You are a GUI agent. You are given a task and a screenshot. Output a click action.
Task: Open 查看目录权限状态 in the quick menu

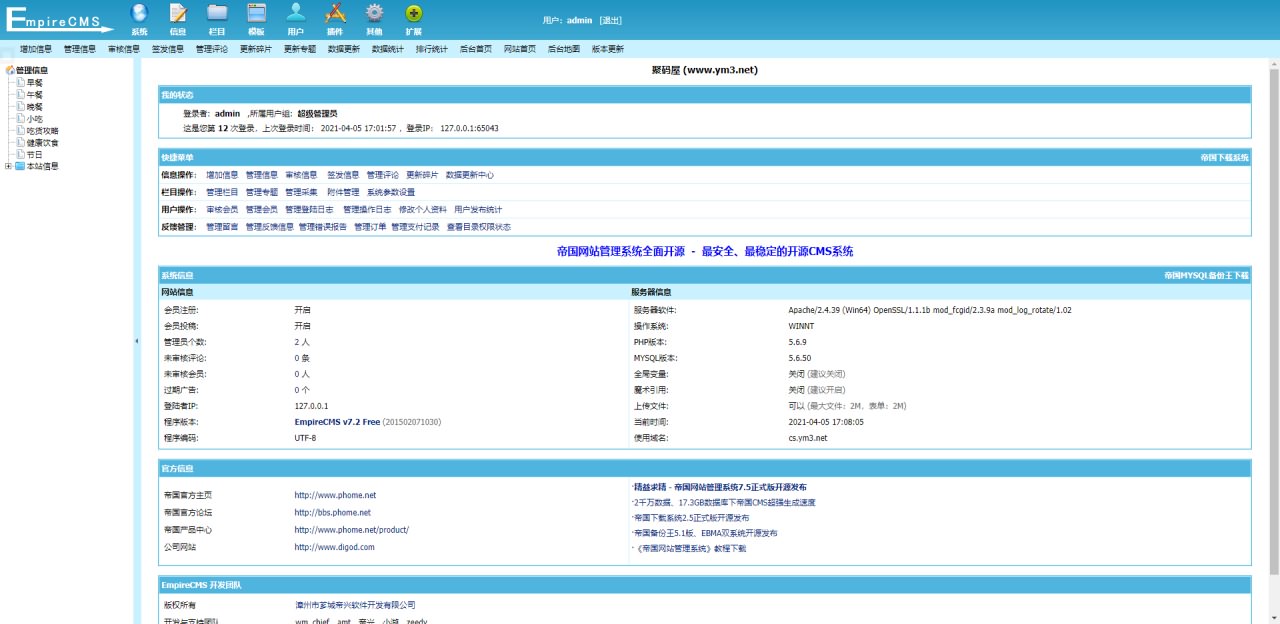tap(478, 227)
